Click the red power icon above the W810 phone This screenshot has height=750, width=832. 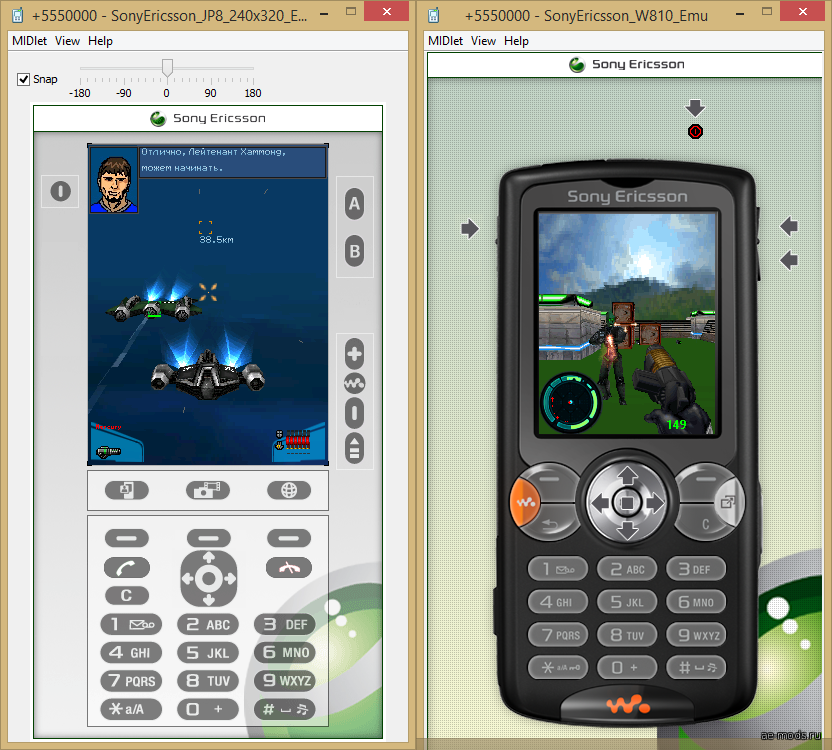click(696, 131)
